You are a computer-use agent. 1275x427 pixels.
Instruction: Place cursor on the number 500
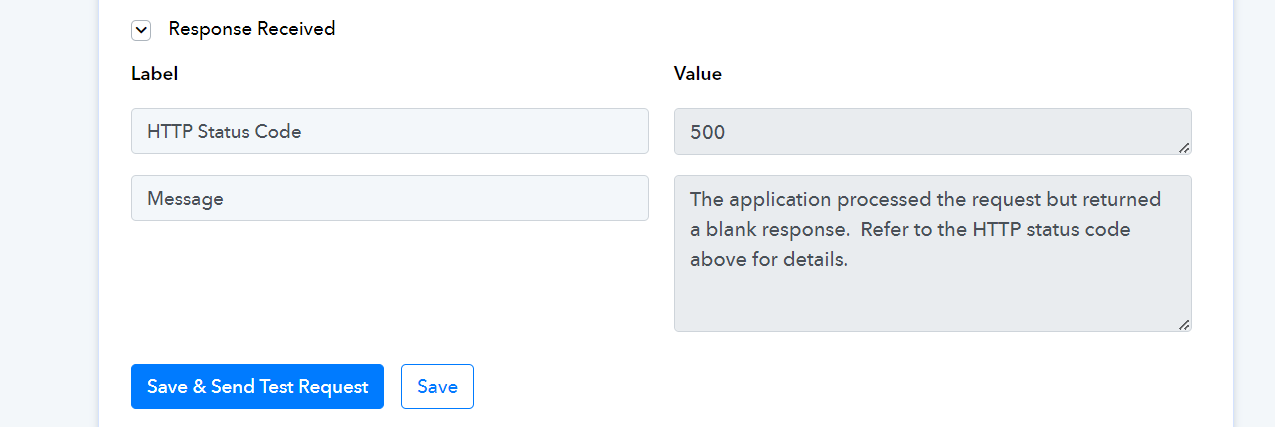point(707,132)
